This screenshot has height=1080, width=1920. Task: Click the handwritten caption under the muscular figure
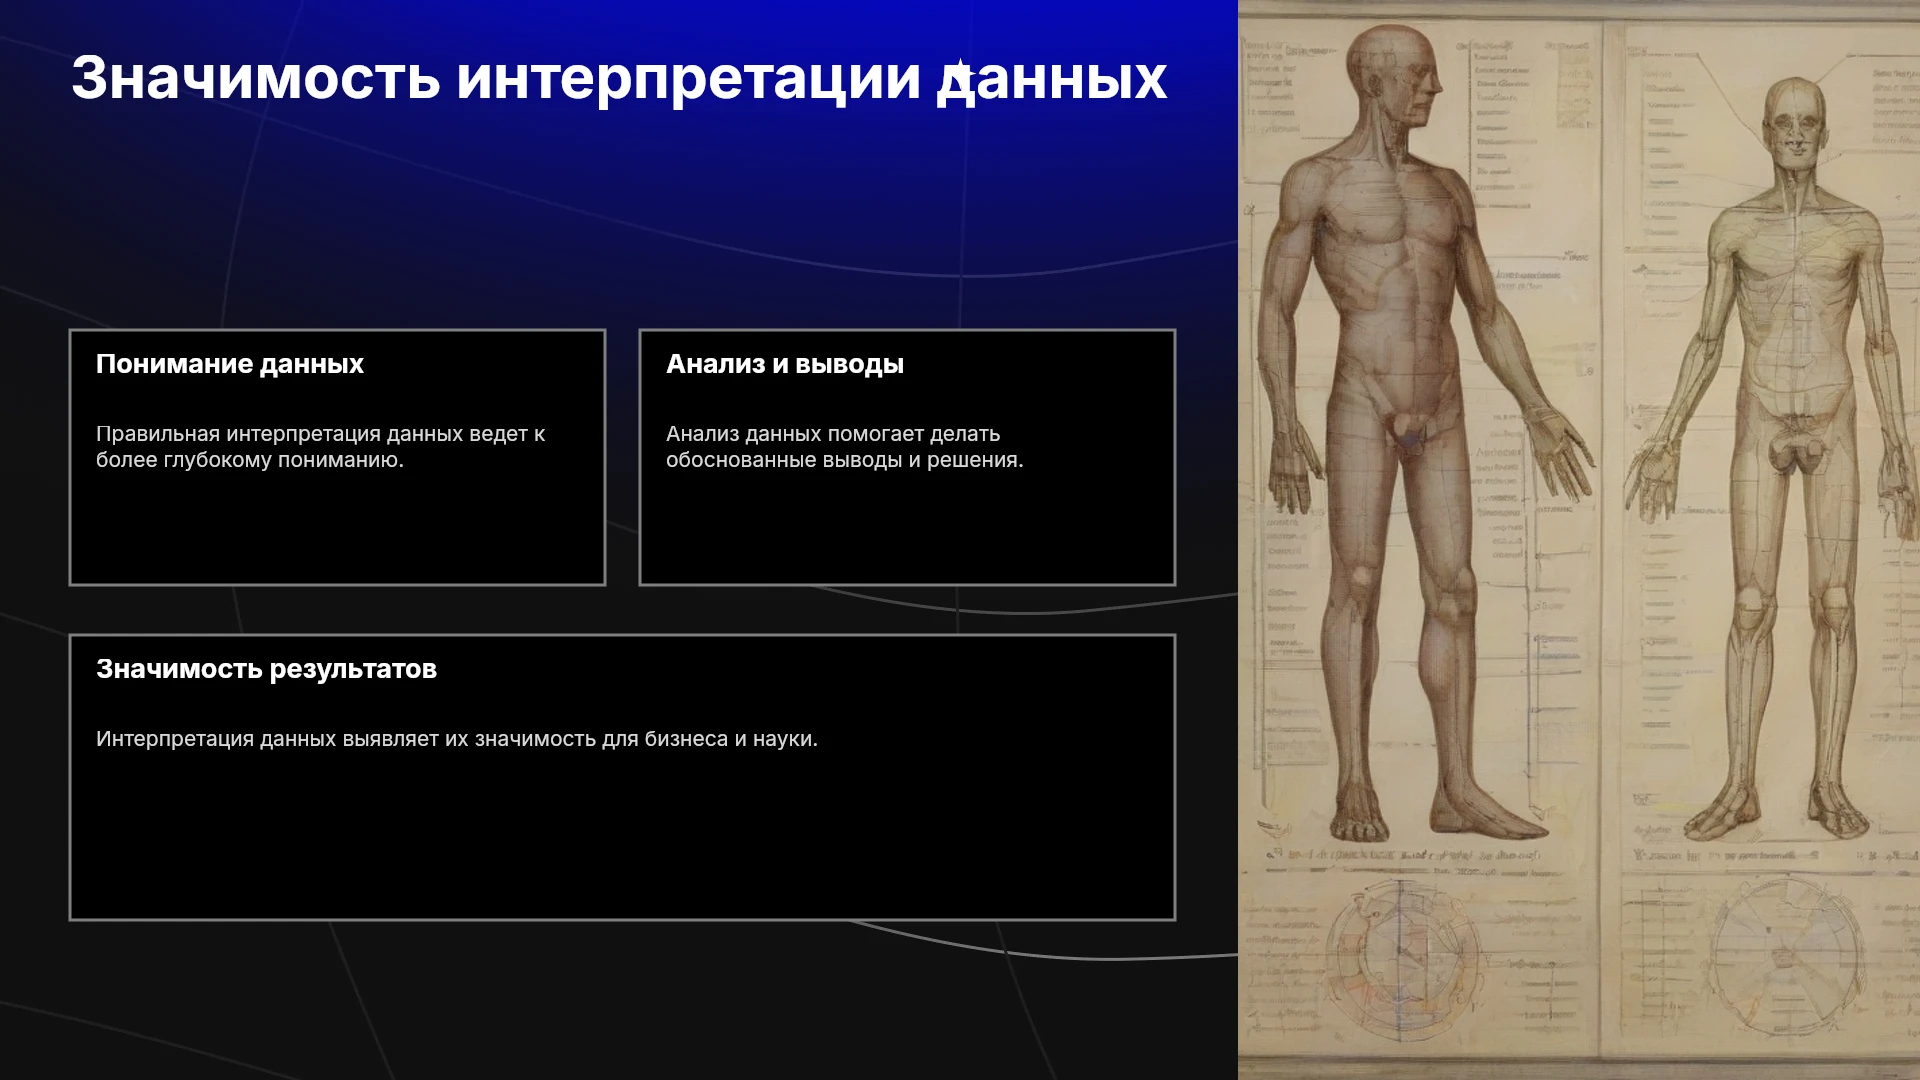click(x=1405, y=856)
